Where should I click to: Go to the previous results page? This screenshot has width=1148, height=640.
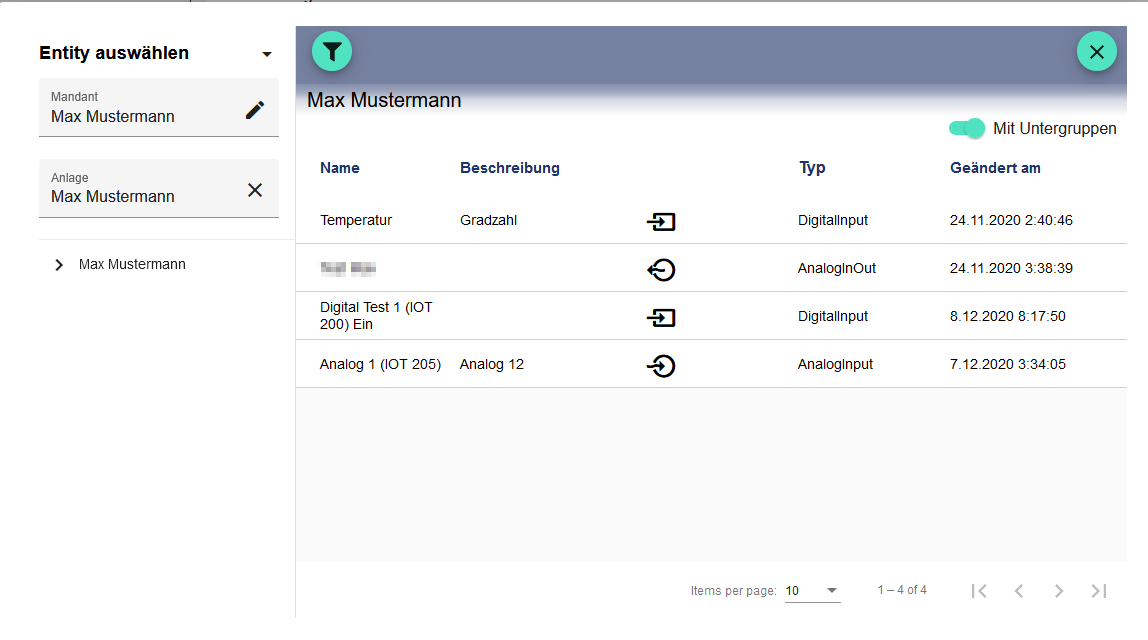tap(1018, 590)
